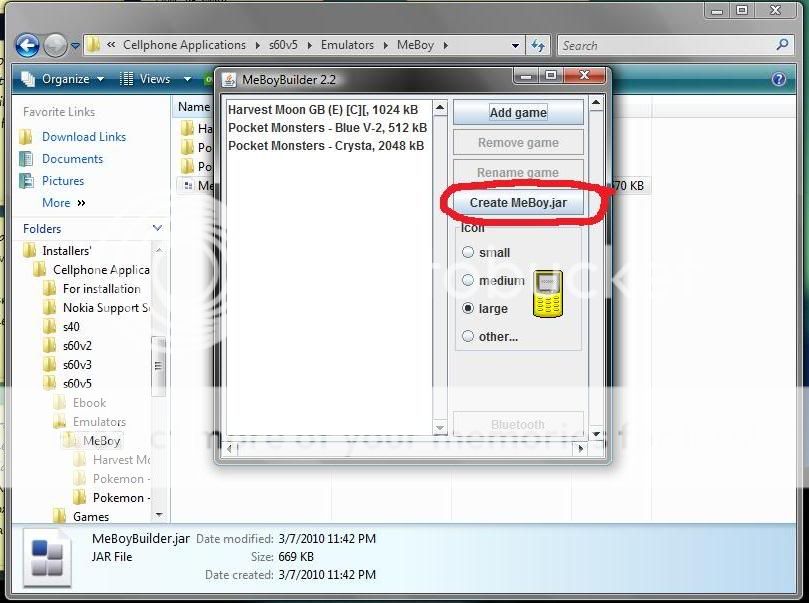Click game list scrollbar down arrow

point(440,428)
